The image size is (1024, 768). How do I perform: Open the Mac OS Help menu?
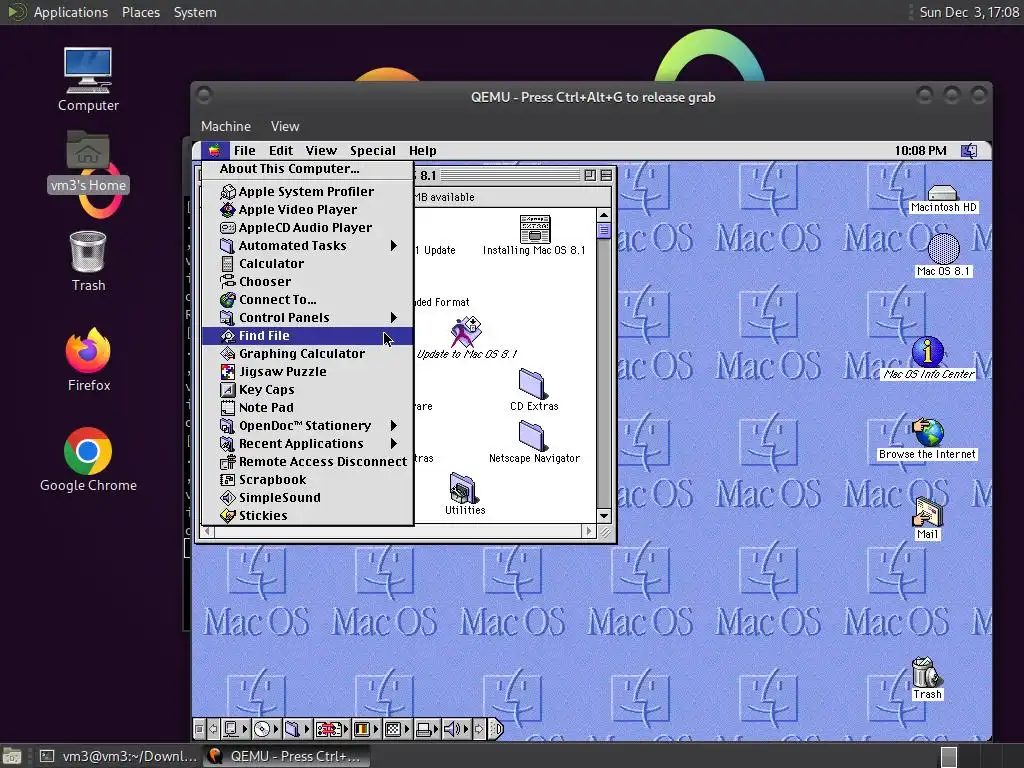423,151
